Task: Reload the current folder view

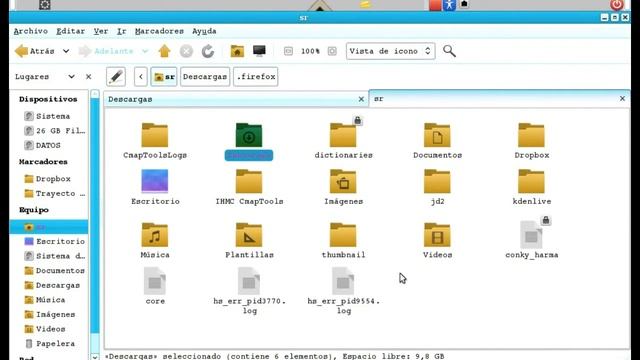Action: click(208, 51)
